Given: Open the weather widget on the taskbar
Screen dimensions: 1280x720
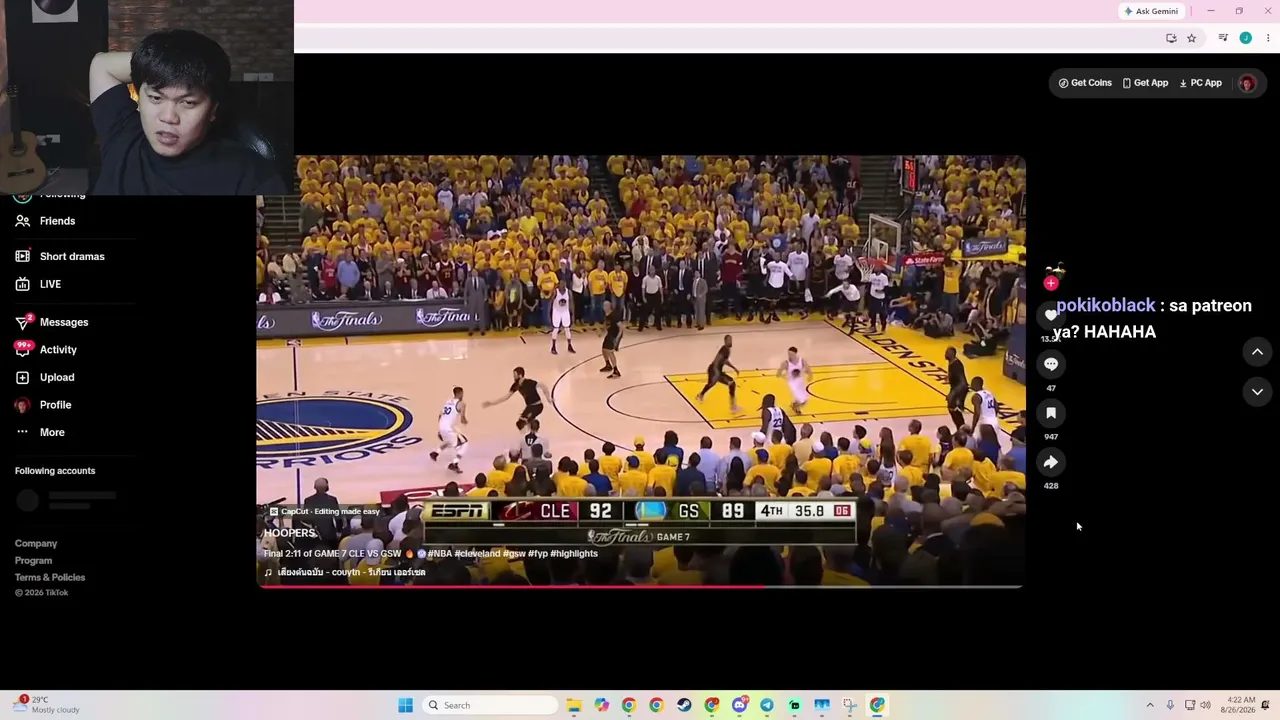Looking at the screenshot, I should [x=46, y=705].
